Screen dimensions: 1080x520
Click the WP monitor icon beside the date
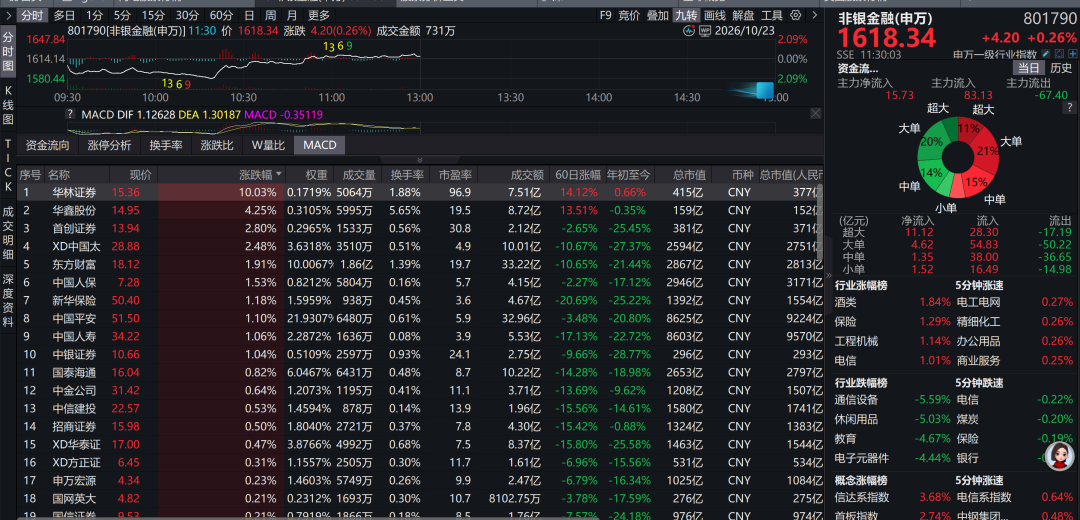705,30
